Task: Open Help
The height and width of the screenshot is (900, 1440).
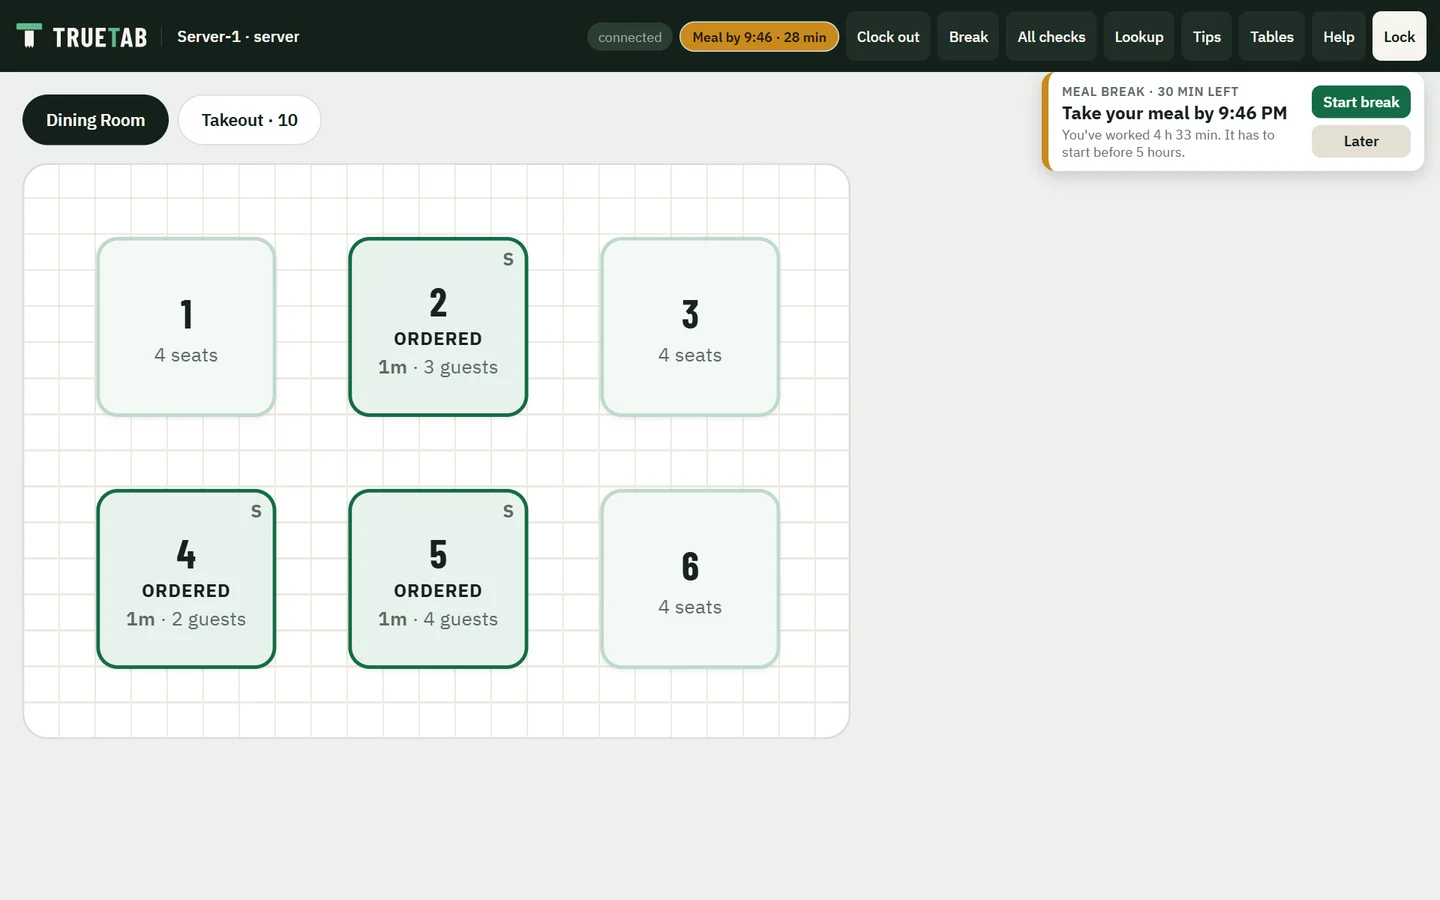Action: pyautogui.click(x=1338, y=37)
